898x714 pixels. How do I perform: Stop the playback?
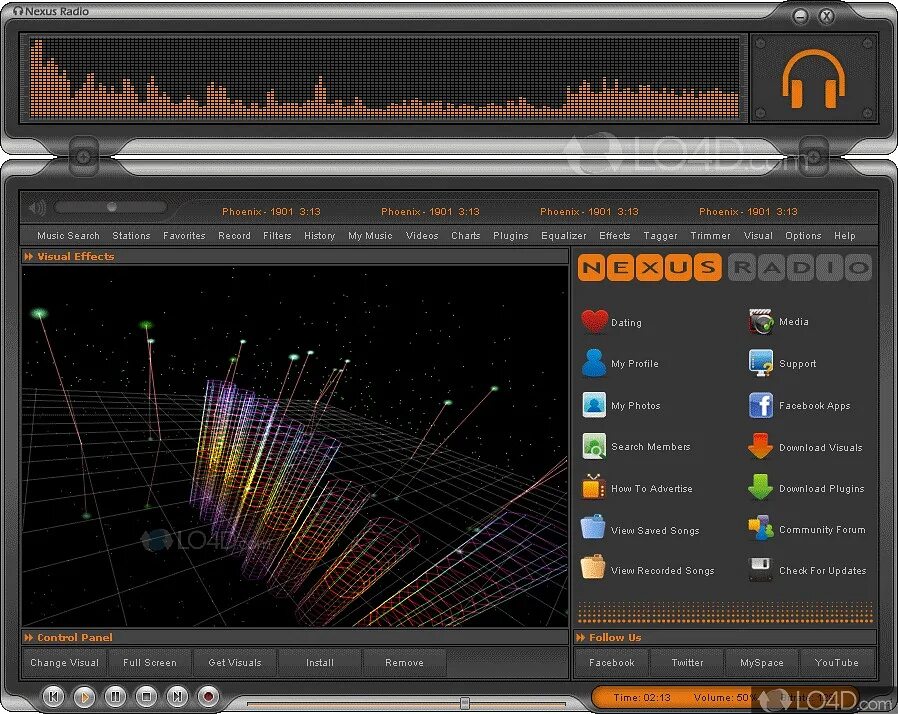pyautogui.click(x=146, y=696)
